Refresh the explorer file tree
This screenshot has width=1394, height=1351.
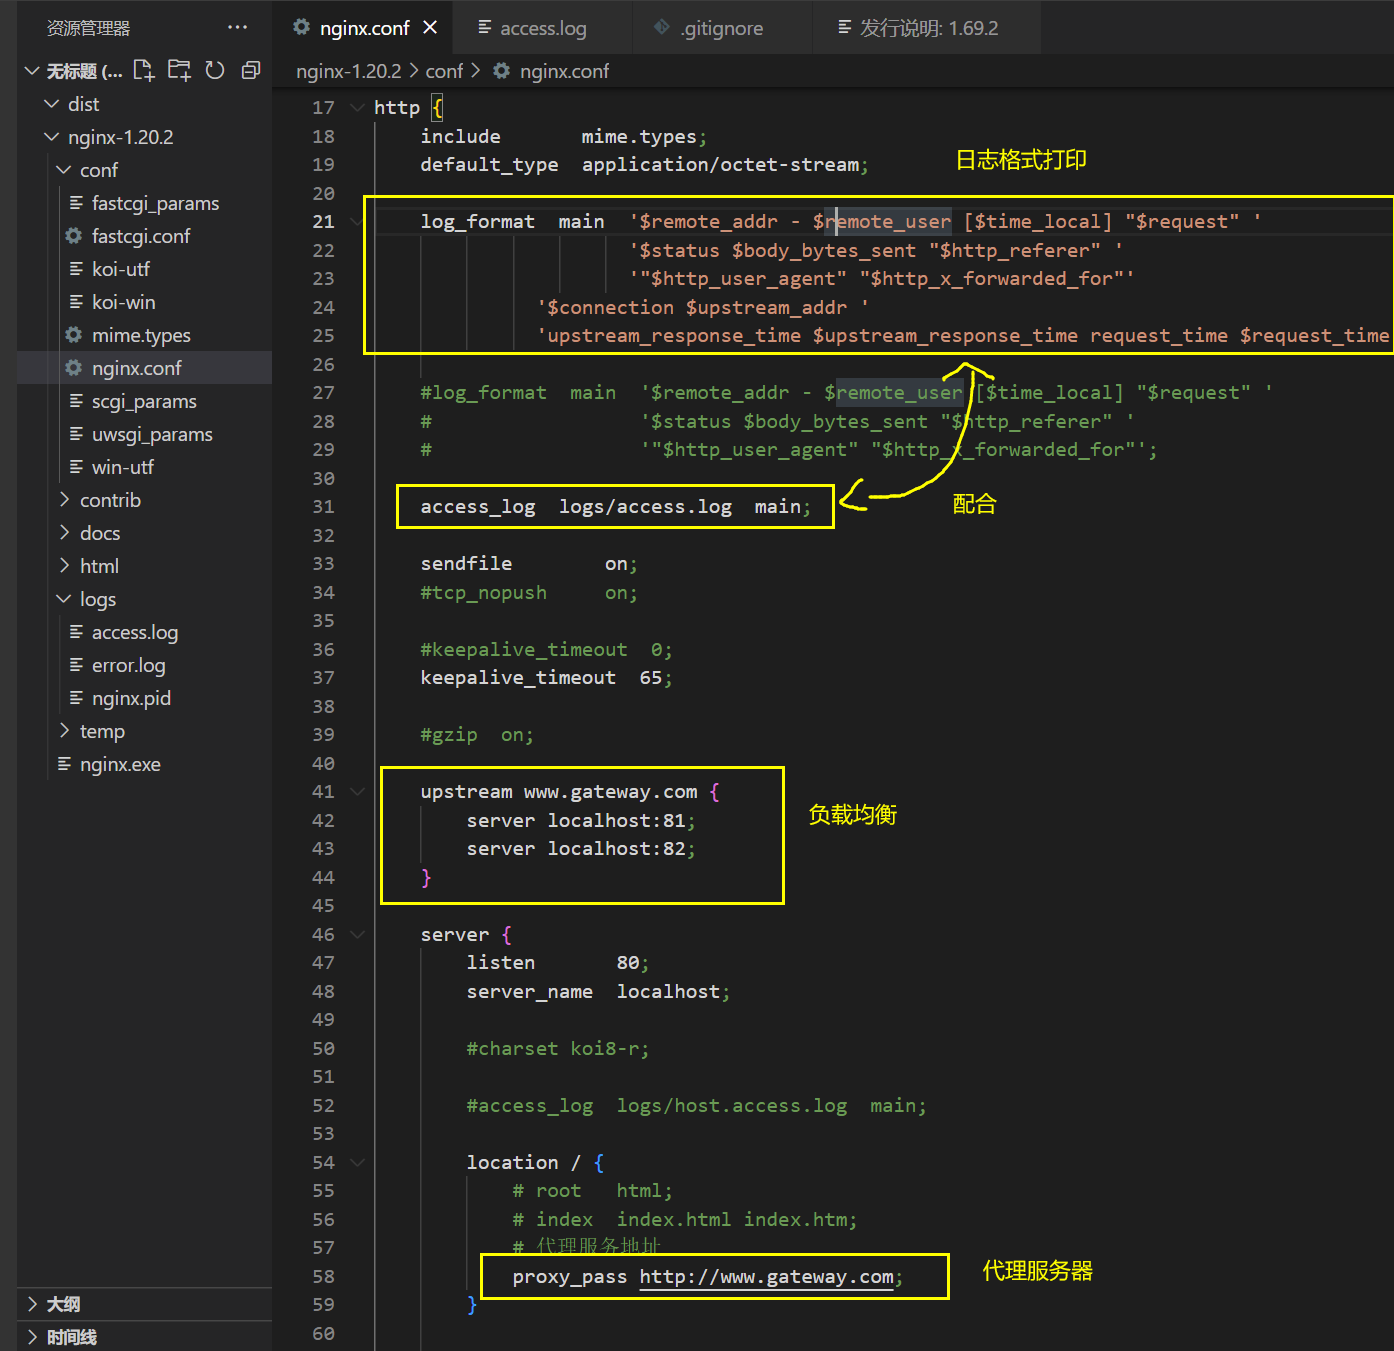click(215, 70)
